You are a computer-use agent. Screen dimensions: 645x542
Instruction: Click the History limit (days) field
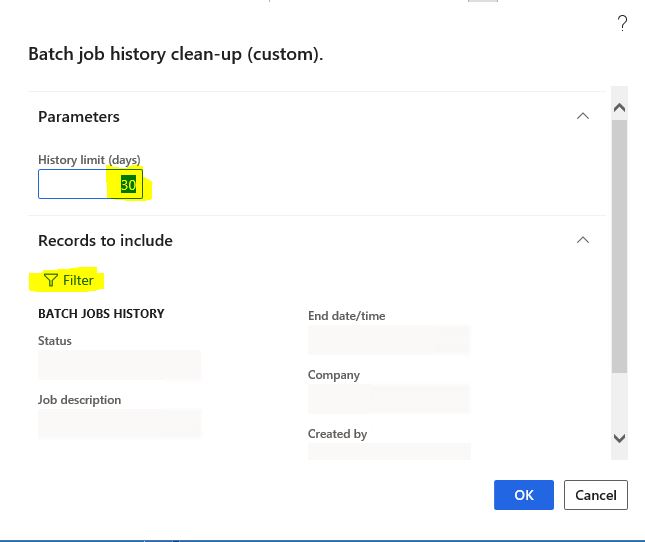coord(90,184)
